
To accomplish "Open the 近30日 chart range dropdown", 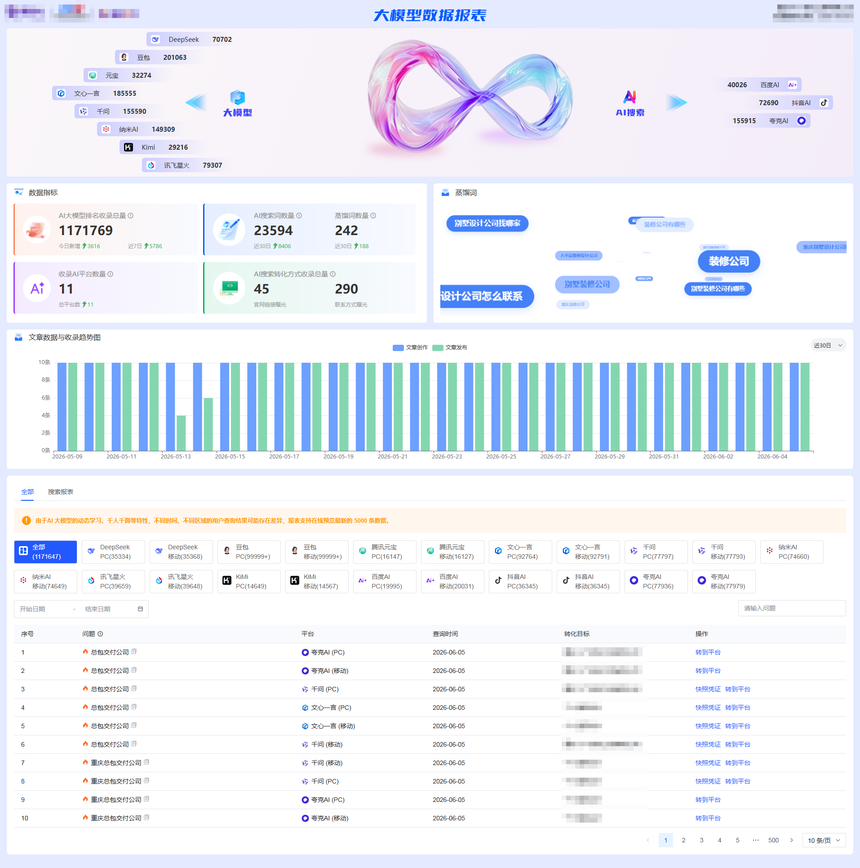I will coord(828,345).
